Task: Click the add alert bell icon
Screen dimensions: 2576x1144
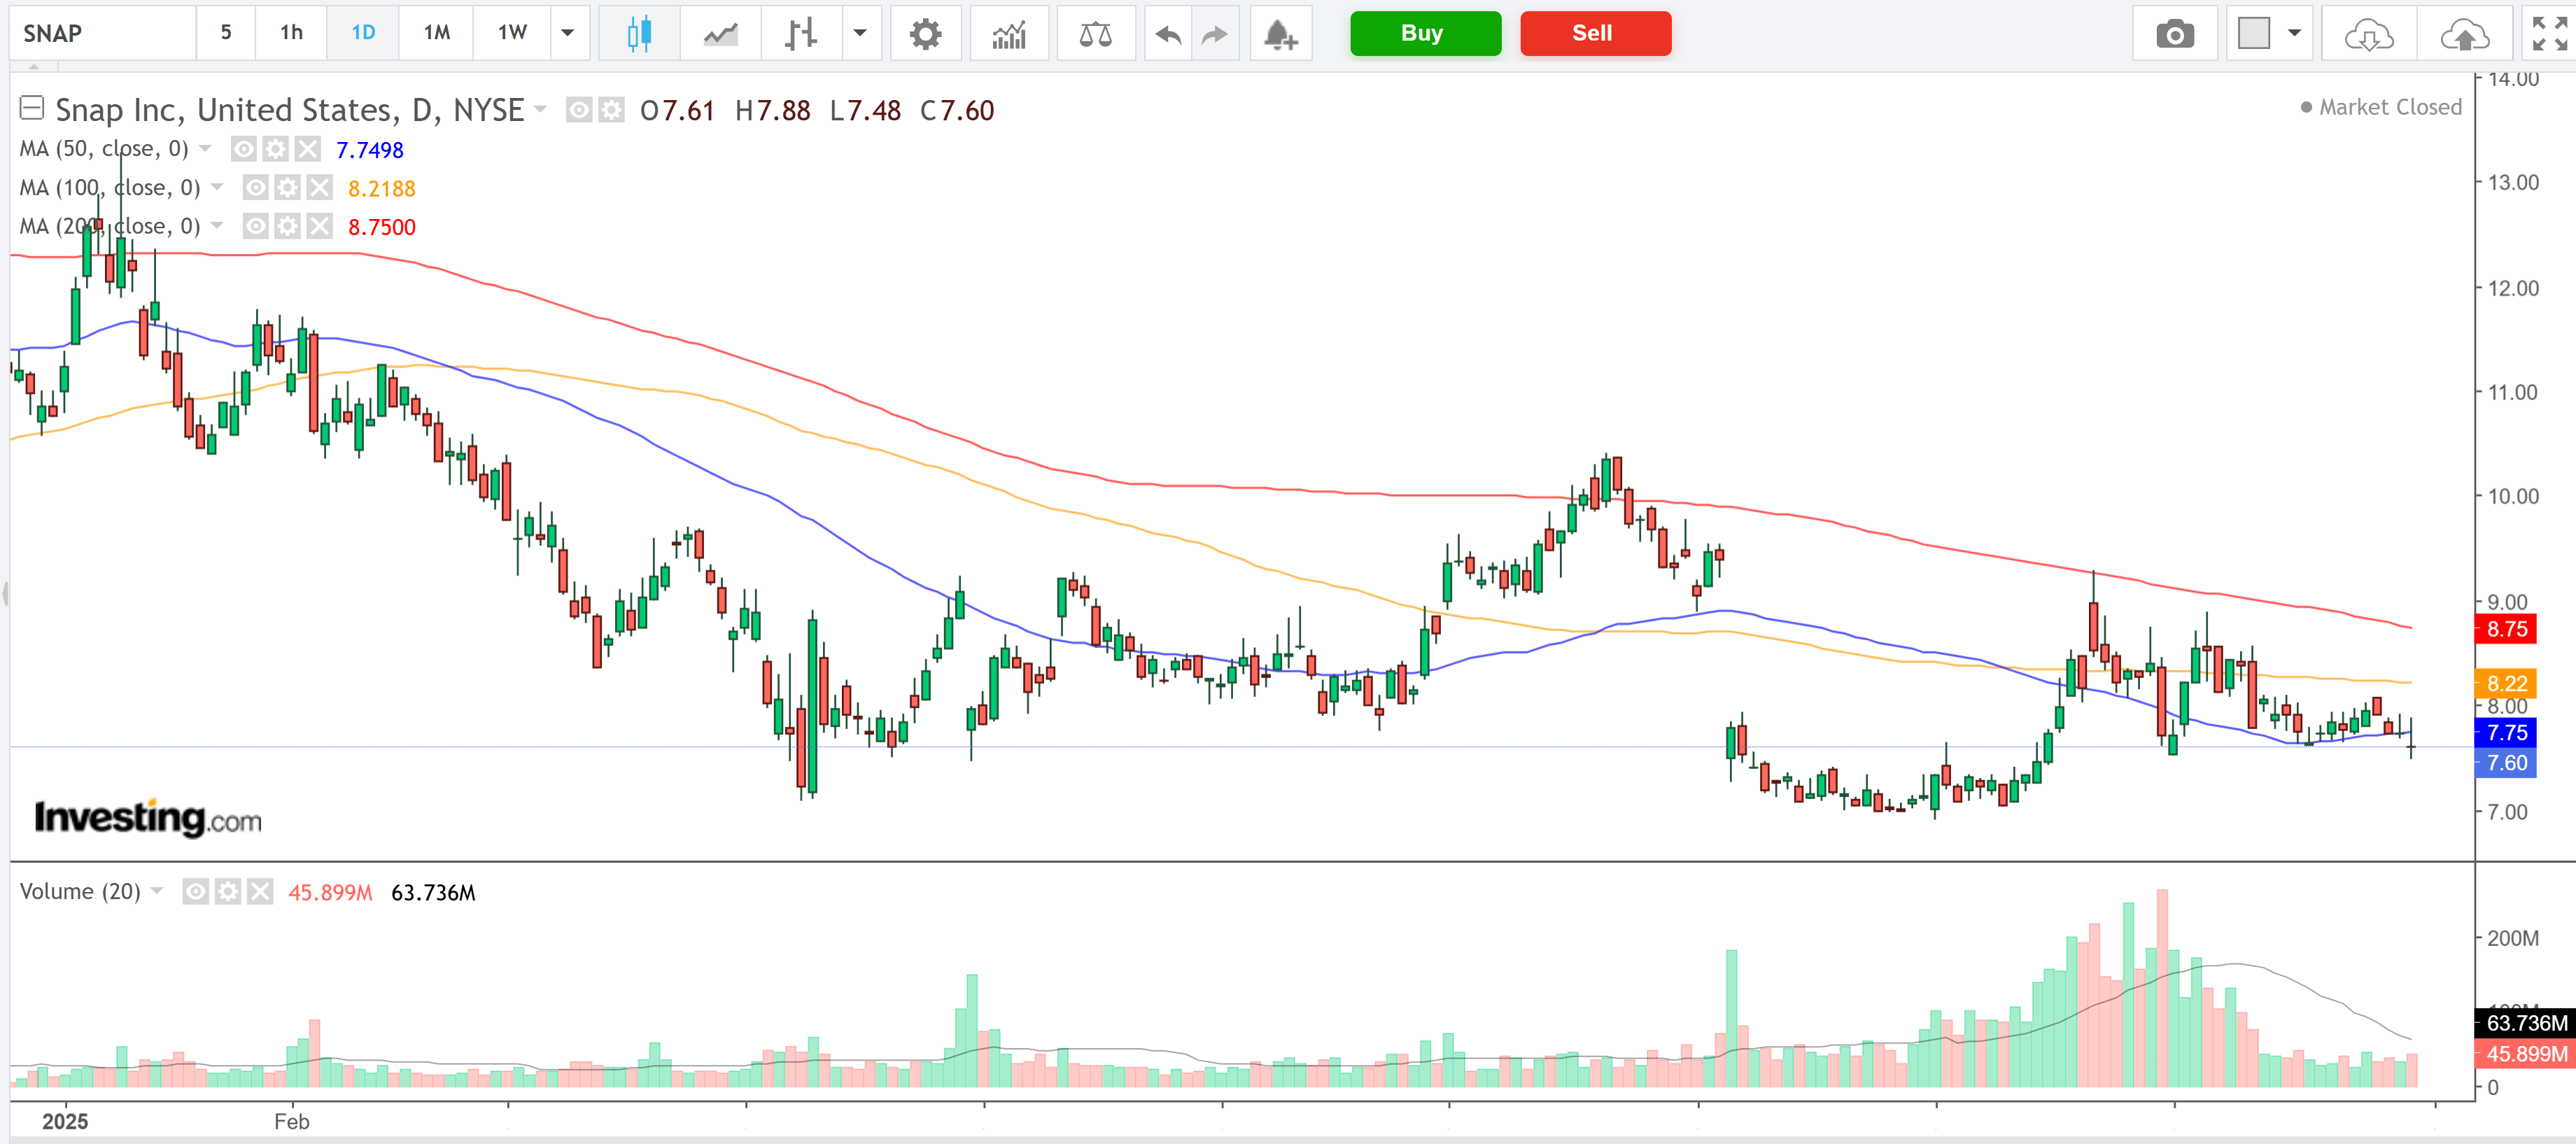Action: point(1281,33)
